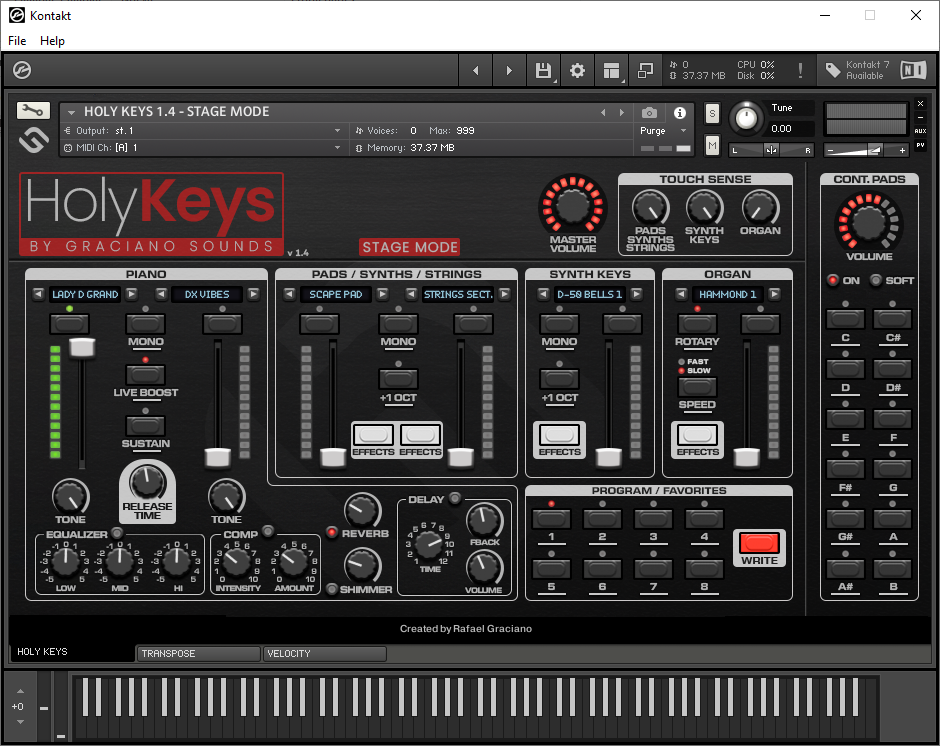
Task: Enable SOFT mode for cont. pads
Action: point(876,280)
